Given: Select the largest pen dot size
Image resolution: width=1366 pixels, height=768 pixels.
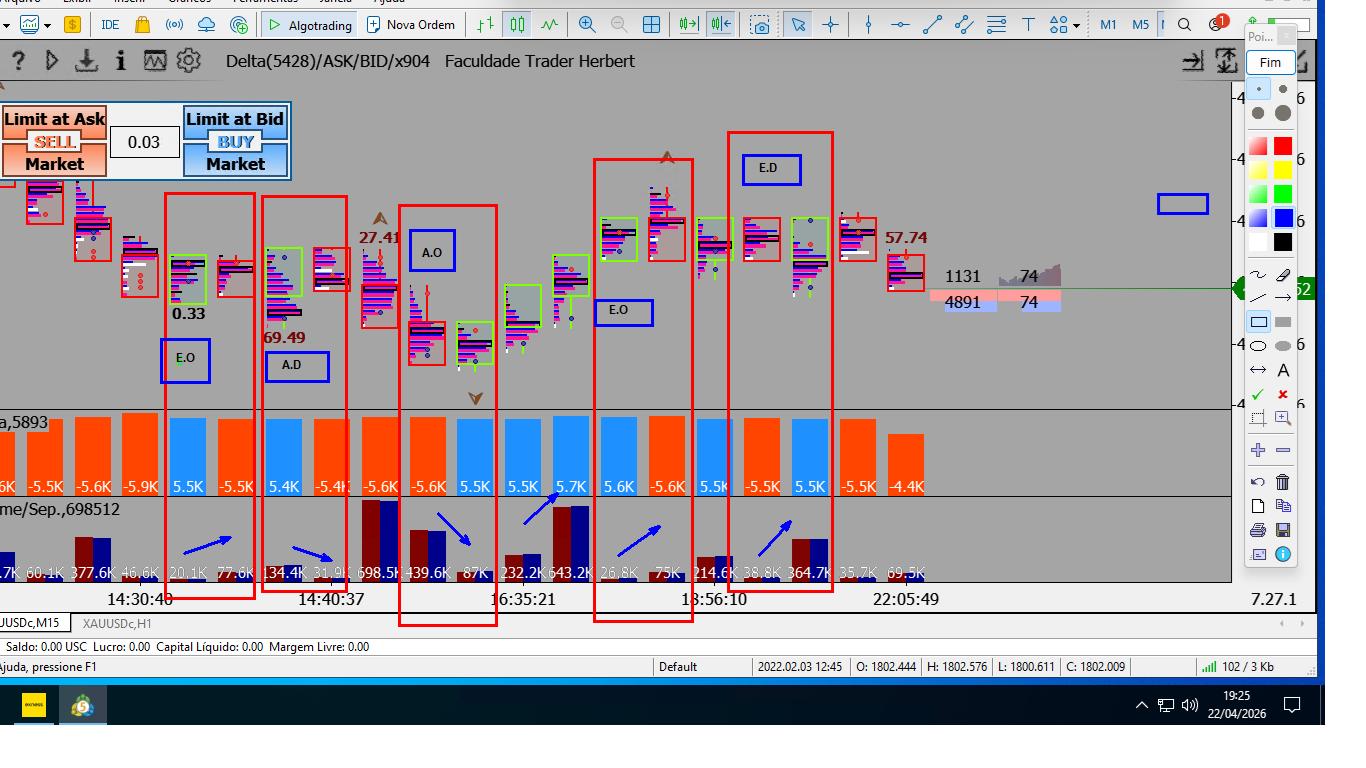Looking at the screenshot, I should click(x=1283, y=113).
